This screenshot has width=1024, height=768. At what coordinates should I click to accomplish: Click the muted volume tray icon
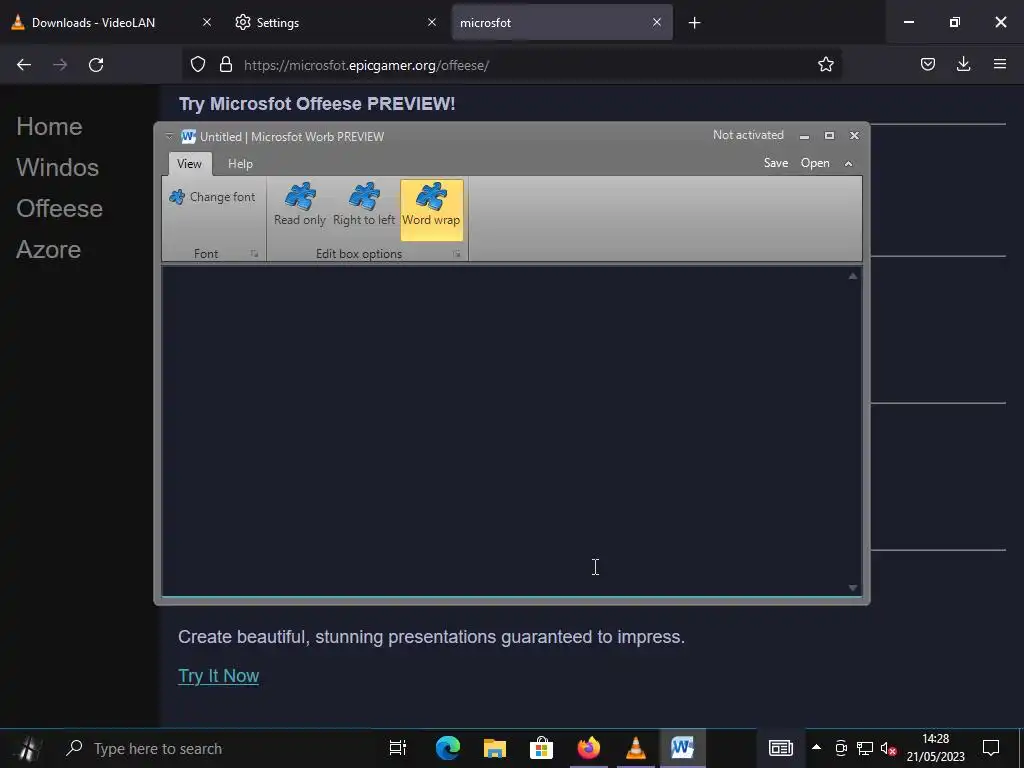pos(888,748)
